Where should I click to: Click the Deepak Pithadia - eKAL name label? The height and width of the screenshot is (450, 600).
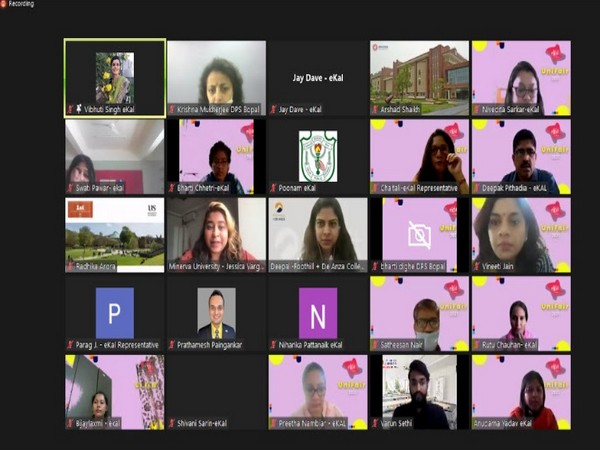pyautogui.click(x=517, y=188)
